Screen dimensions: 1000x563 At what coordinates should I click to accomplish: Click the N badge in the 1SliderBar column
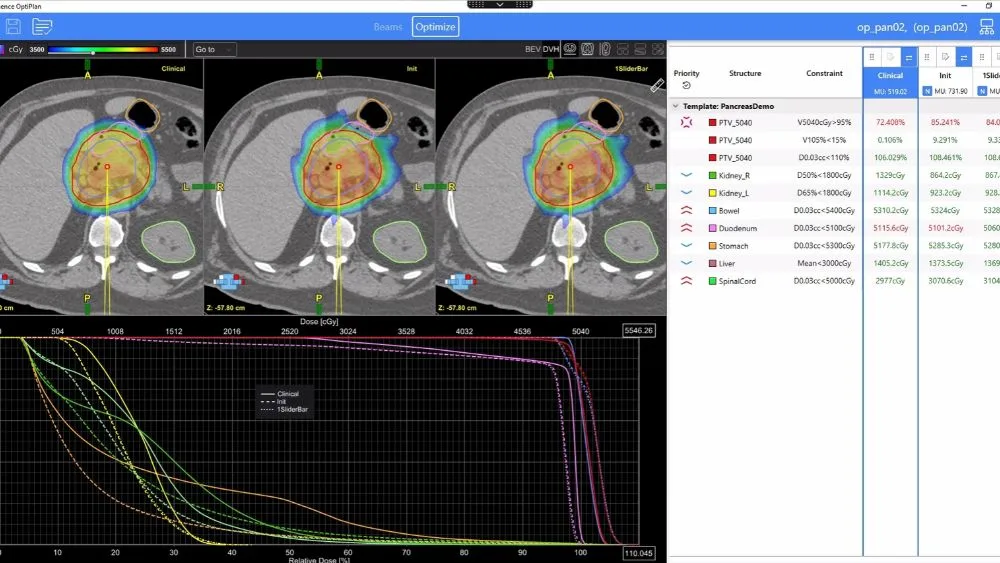[x=982, y=91]
